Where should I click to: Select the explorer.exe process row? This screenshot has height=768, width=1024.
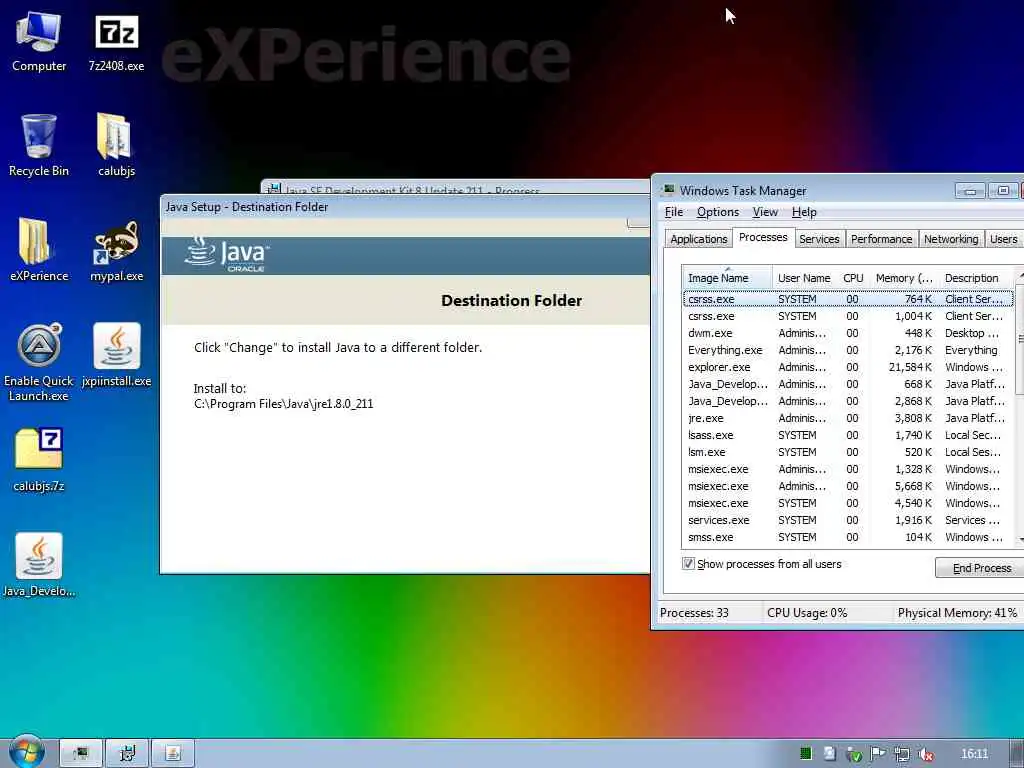[848, 367]
